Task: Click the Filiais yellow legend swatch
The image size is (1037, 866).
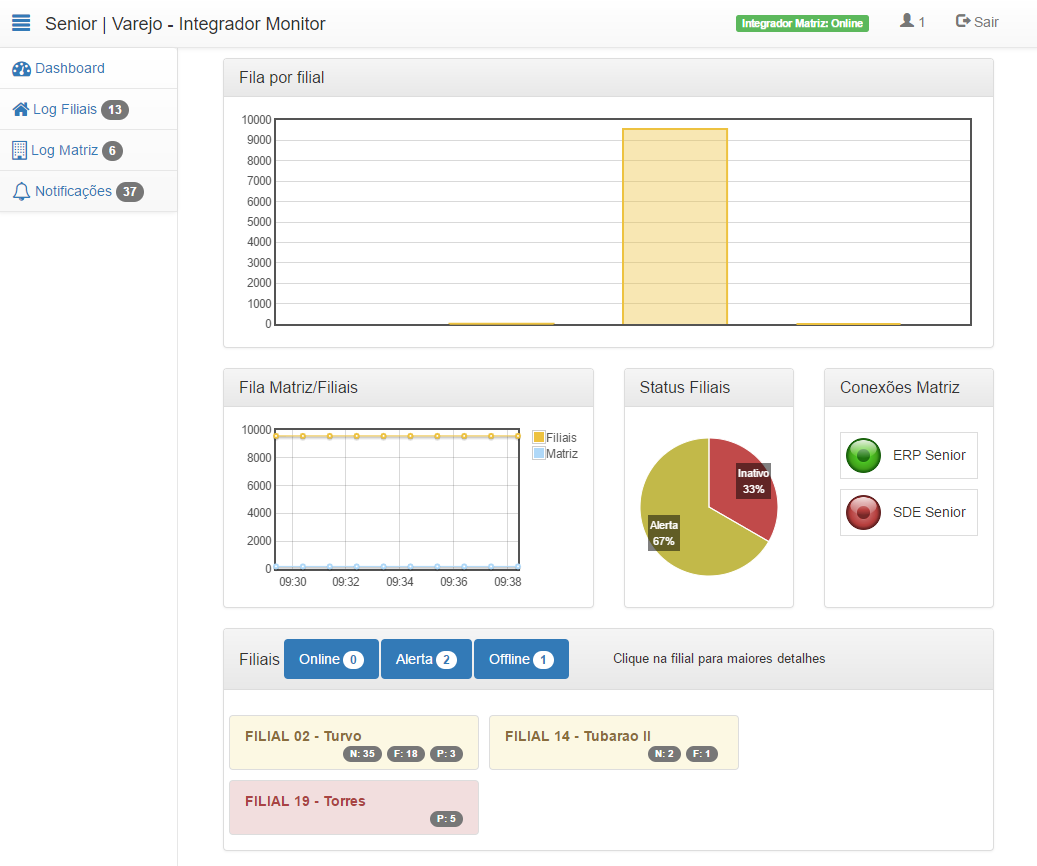Action: tap(538, 437)
